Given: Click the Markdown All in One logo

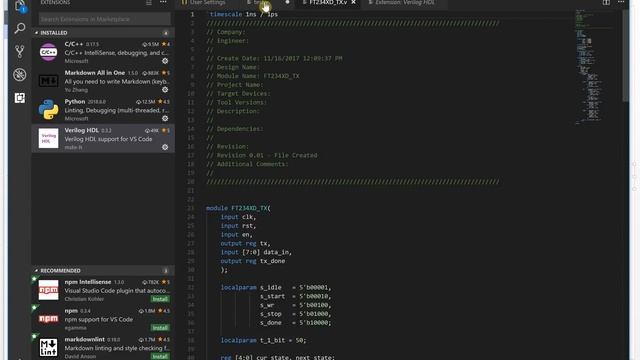Looking at the screenshot, I should tap(49, 81).
